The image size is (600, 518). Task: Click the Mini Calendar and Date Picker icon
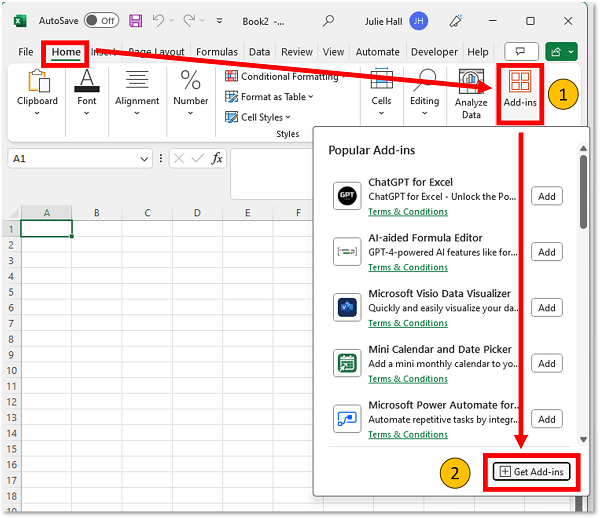coord(347,363)
